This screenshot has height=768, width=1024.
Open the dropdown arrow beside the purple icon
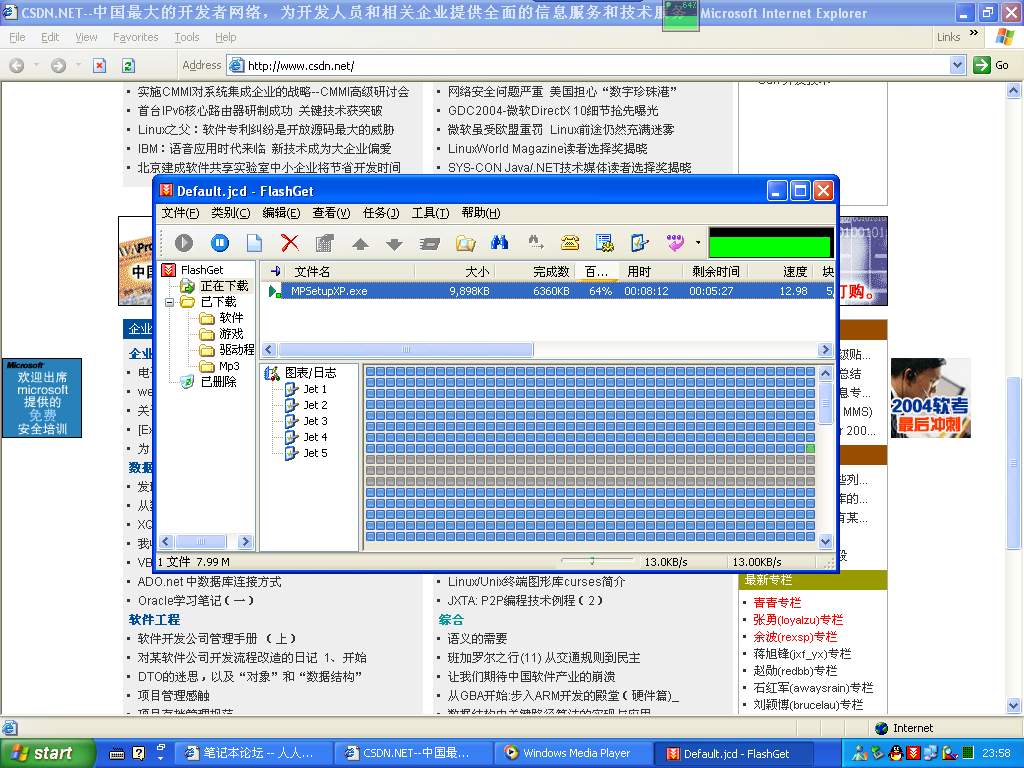pos(697,243)
